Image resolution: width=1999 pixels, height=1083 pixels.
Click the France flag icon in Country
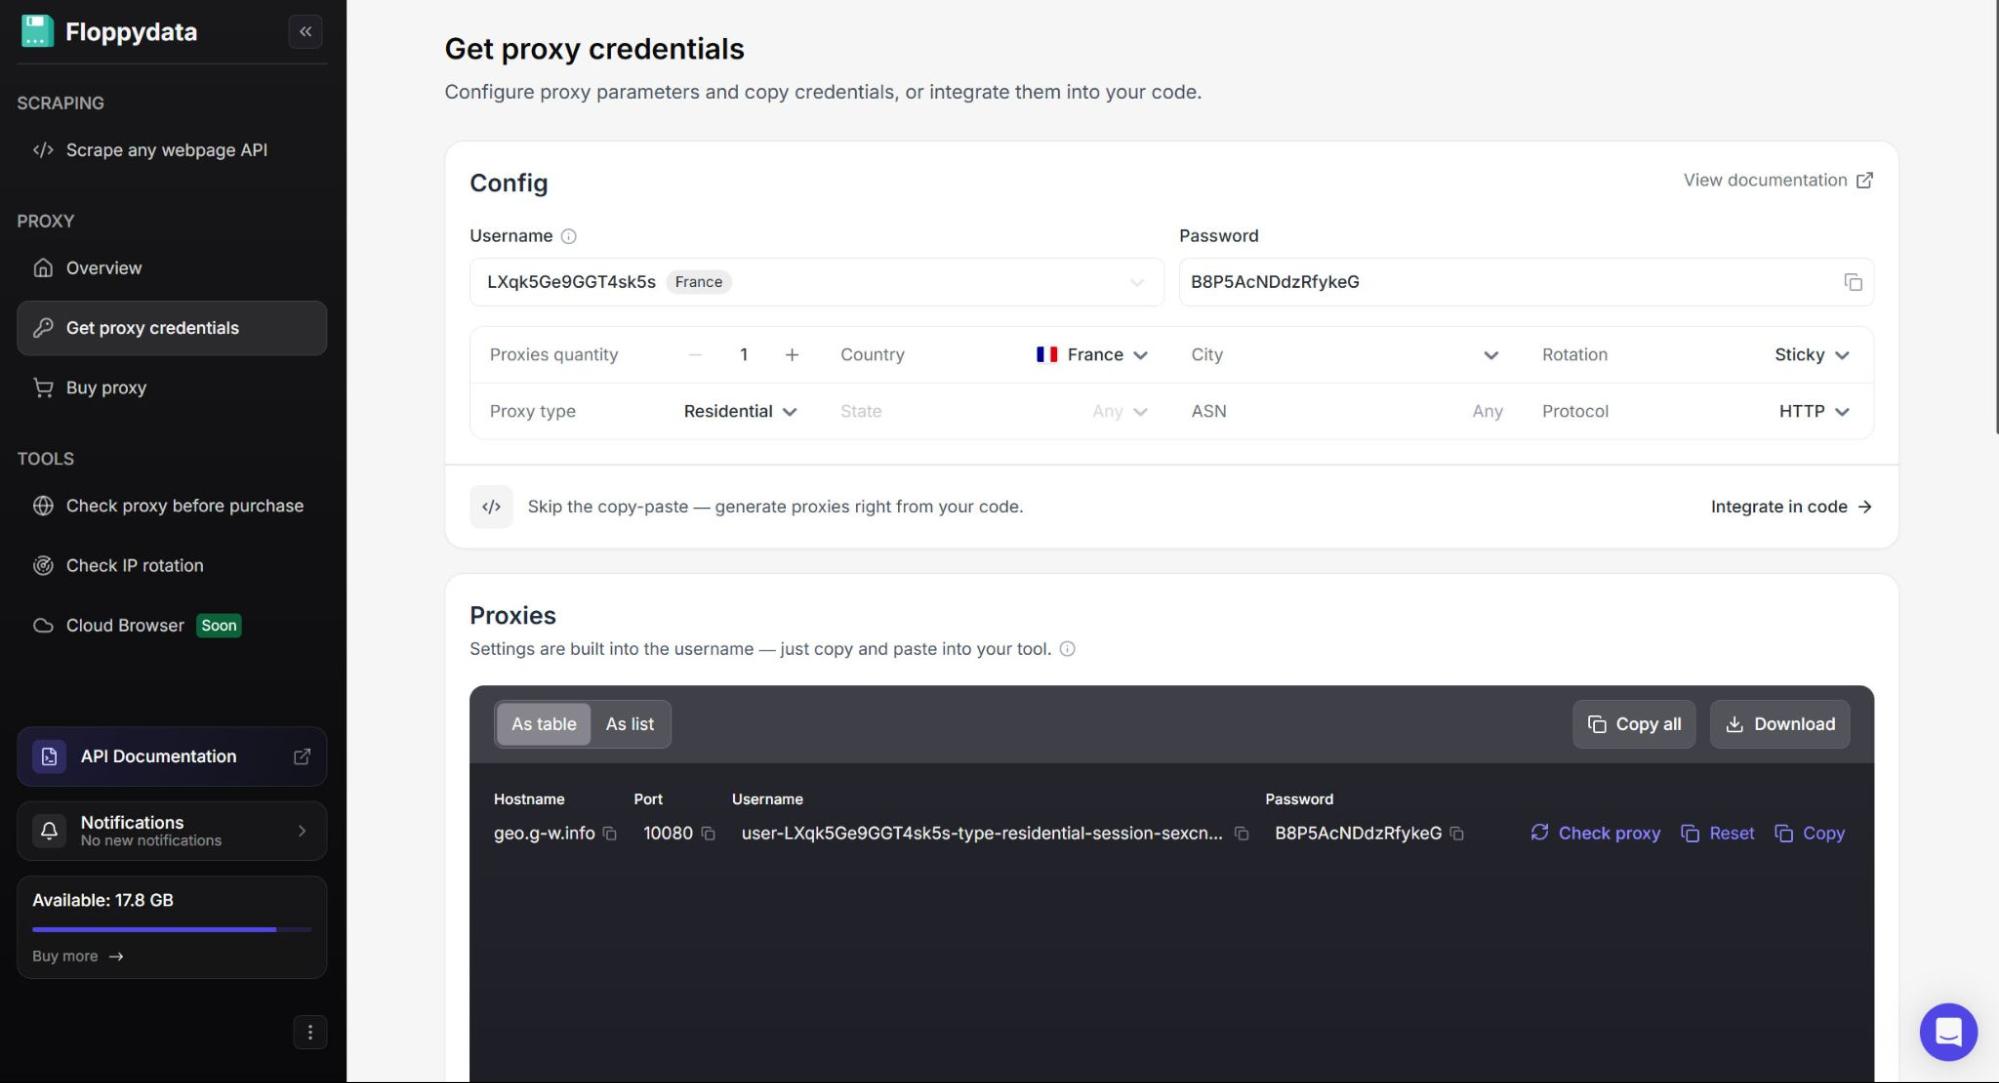[x=1047, y=355]
